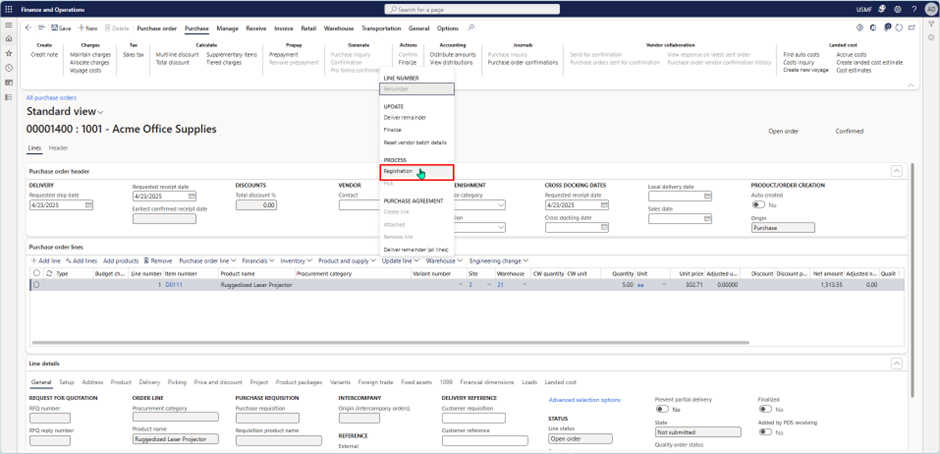Open the Header tab
940x454 pixels.
coord(58,148)
